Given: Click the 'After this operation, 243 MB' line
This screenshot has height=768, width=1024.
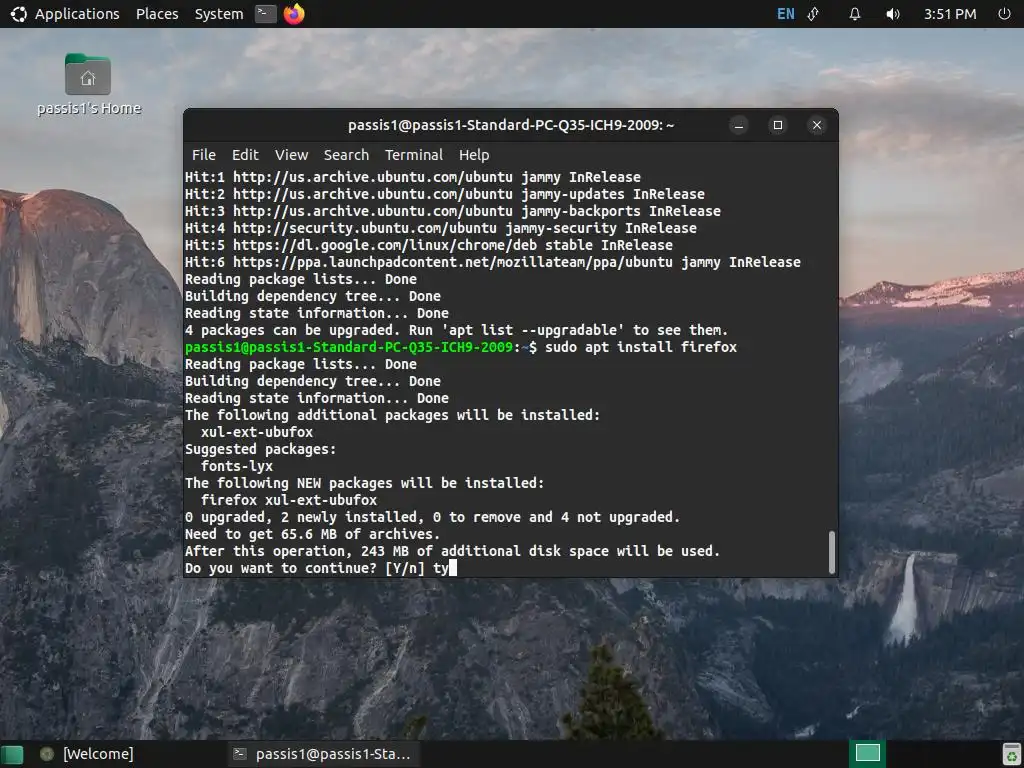Looking at the screenshot, I should click(452, 551).
